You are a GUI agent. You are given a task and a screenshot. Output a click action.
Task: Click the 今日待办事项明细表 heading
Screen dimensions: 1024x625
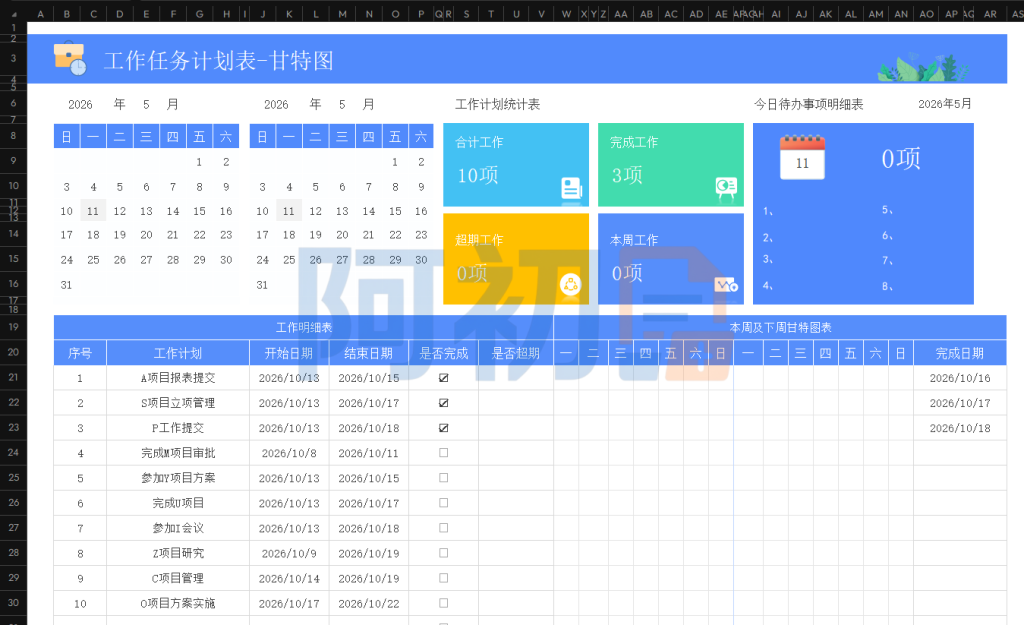click(808, 104)
